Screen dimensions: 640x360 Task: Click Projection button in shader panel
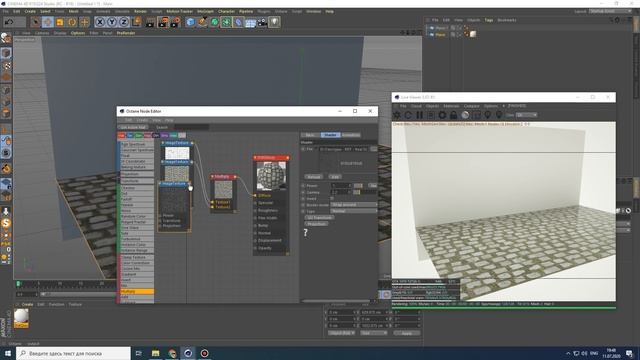(x=316, y=224)
